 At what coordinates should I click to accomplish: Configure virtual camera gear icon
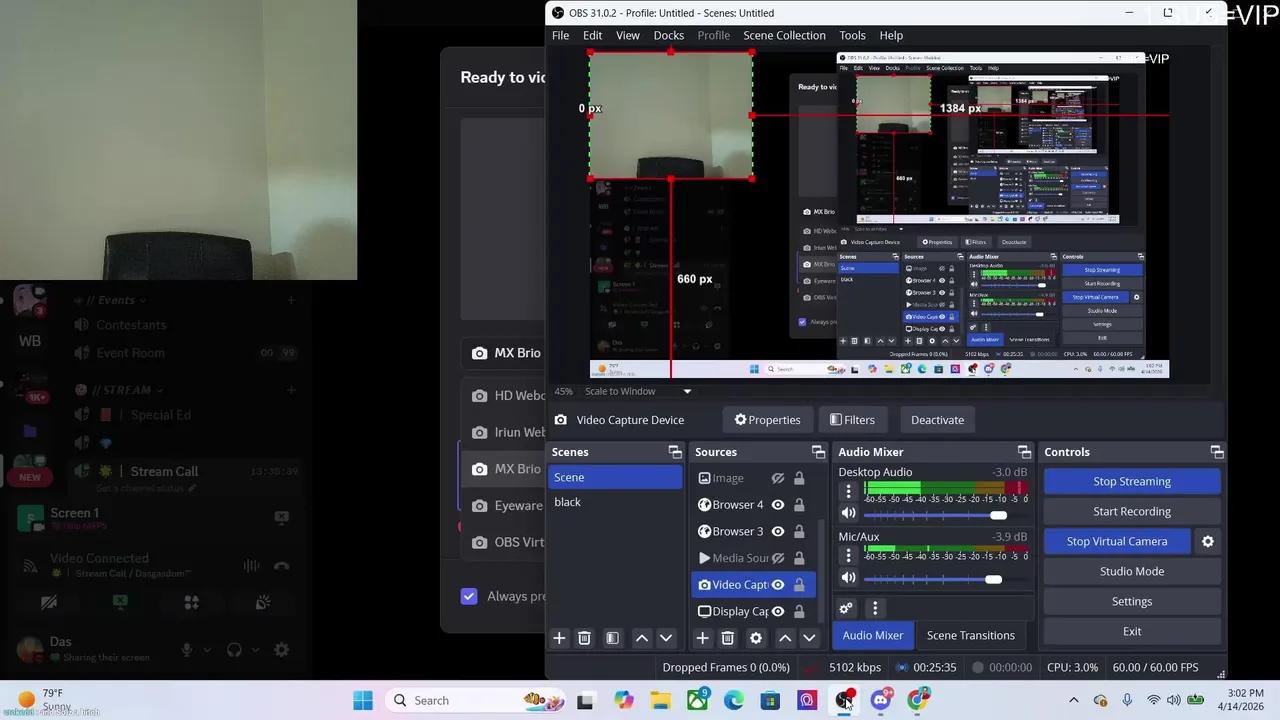1208,541
